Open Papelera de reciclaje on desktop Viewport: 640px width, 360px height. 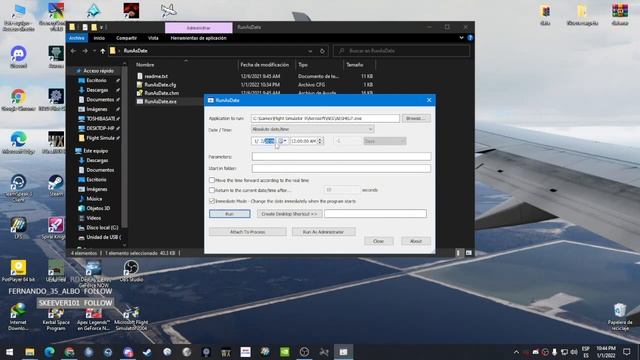(620, 317)
